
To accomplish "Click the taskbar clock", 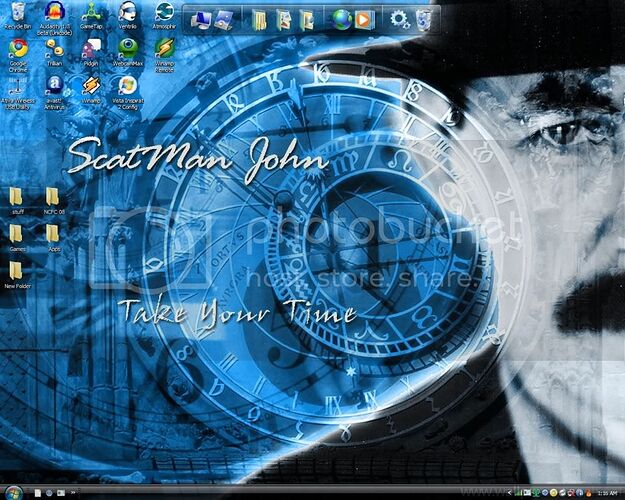I will 606,493.
